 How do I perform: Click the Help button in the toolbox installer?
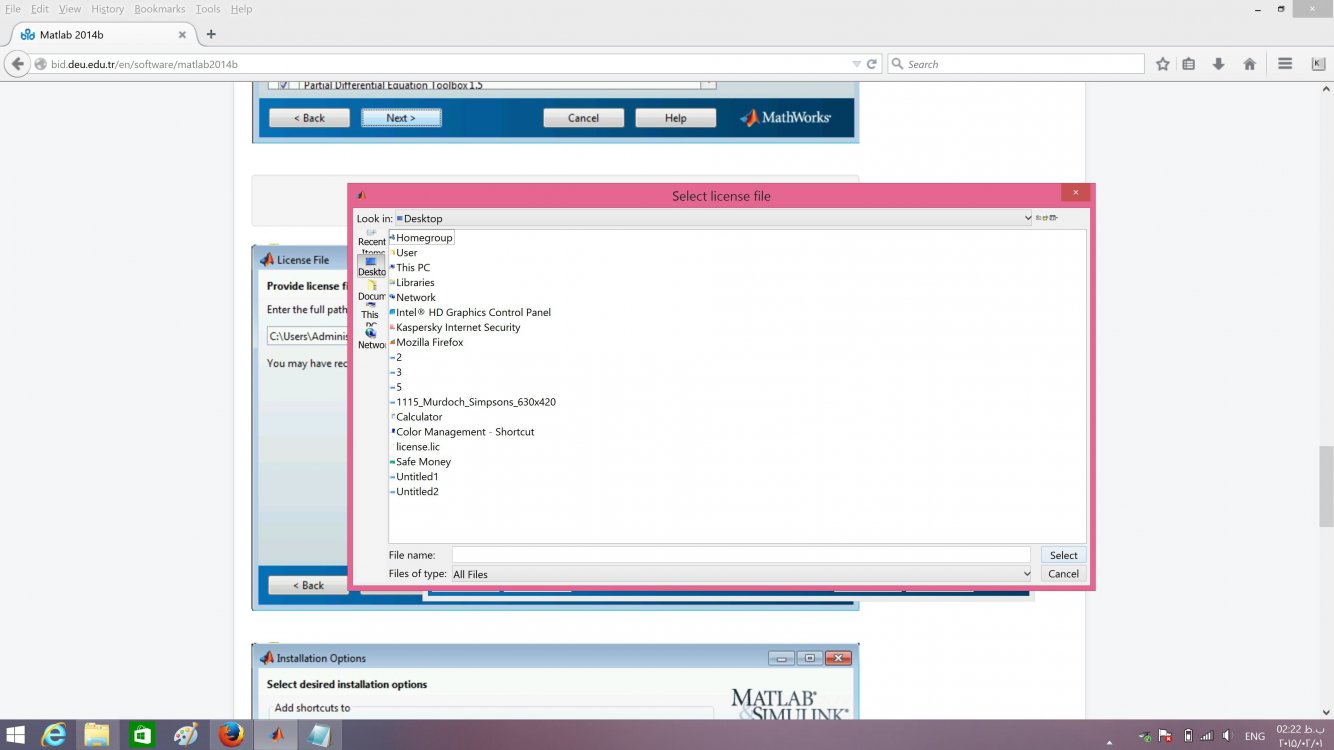[676, 118]
